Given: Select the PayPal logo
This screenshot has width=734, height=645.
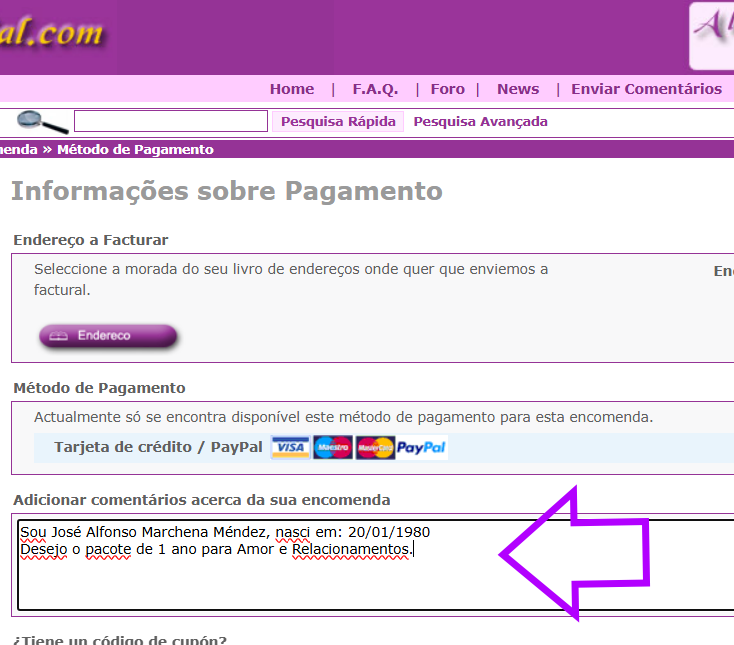Looking at the screenshot, I should tap(421, 448).
